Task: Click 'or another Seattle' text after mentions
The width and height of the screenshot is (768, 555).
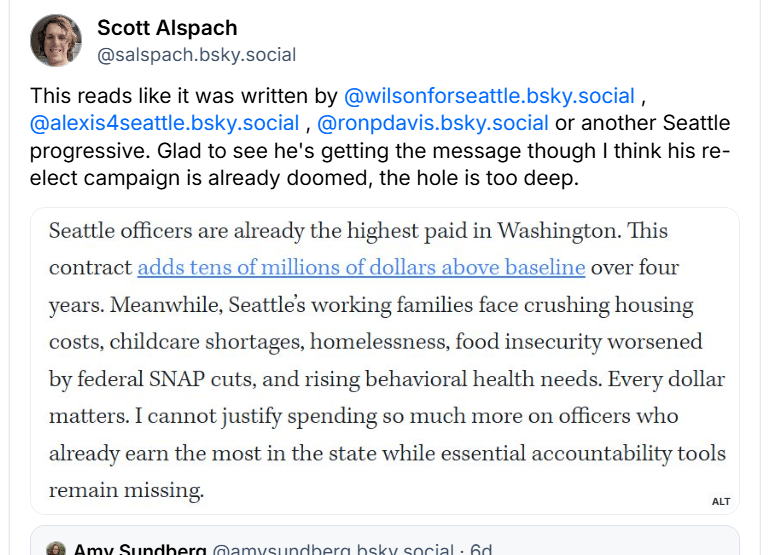Action: 642,123
